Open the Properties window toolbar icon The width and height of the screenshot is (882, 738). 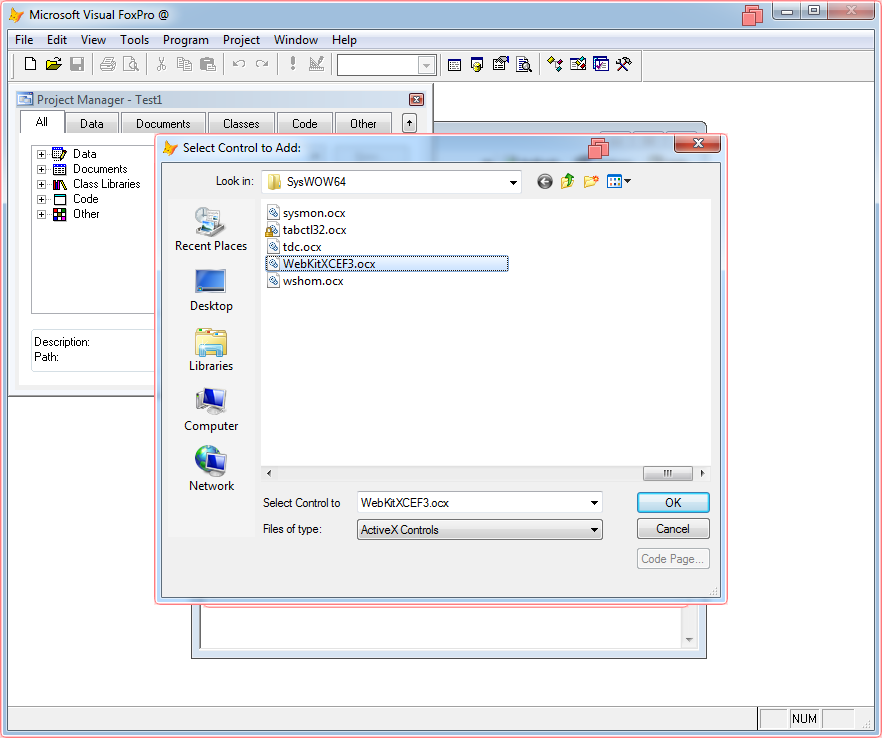[x=500, y=64]
